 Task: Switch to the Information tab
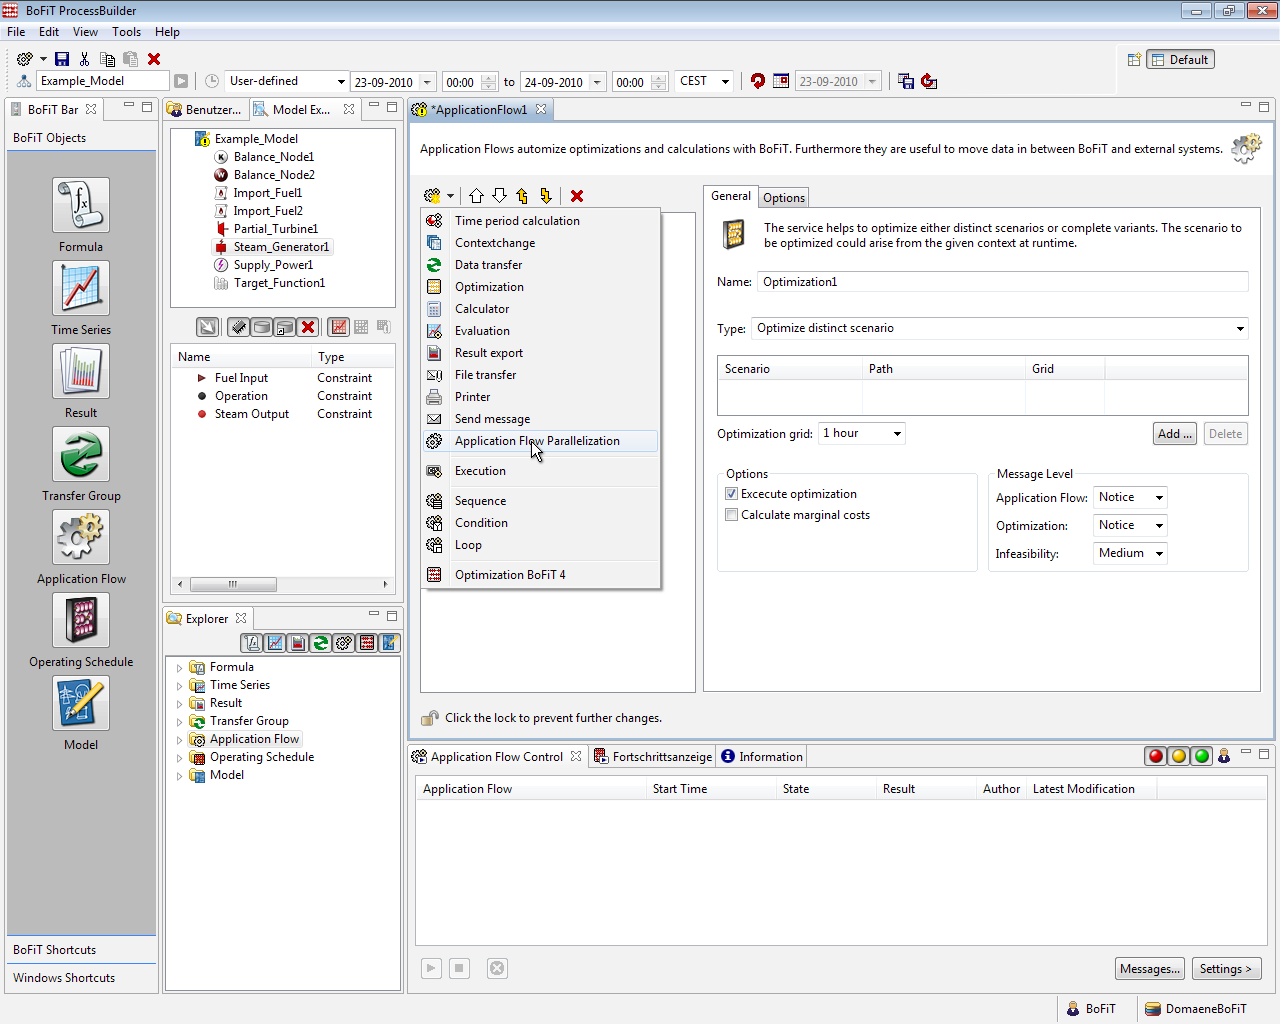(762, 757)
